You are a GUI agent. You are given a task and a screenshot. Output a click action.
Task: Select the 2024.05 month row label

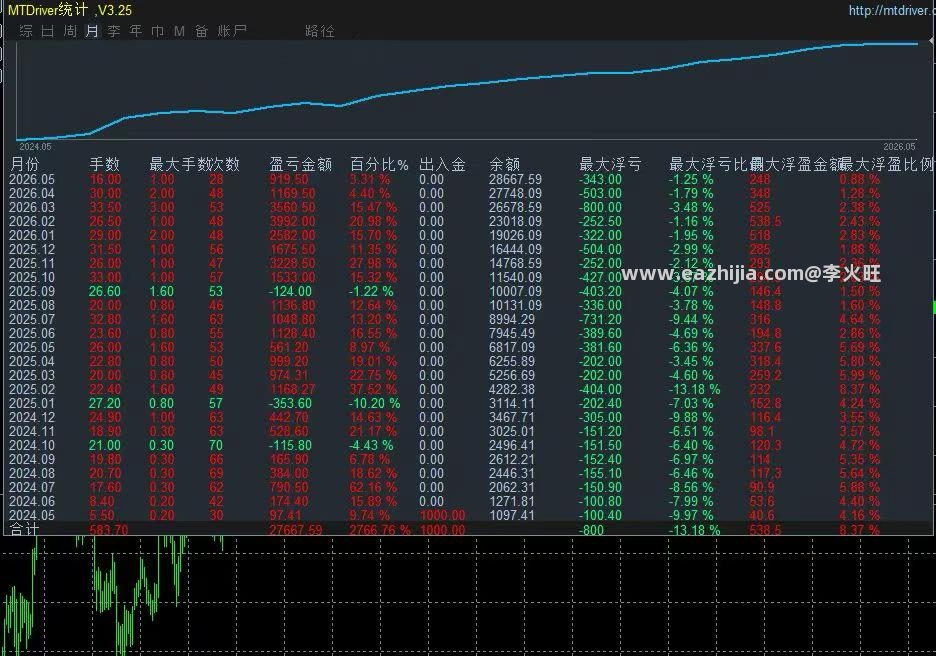coord(32,516)
